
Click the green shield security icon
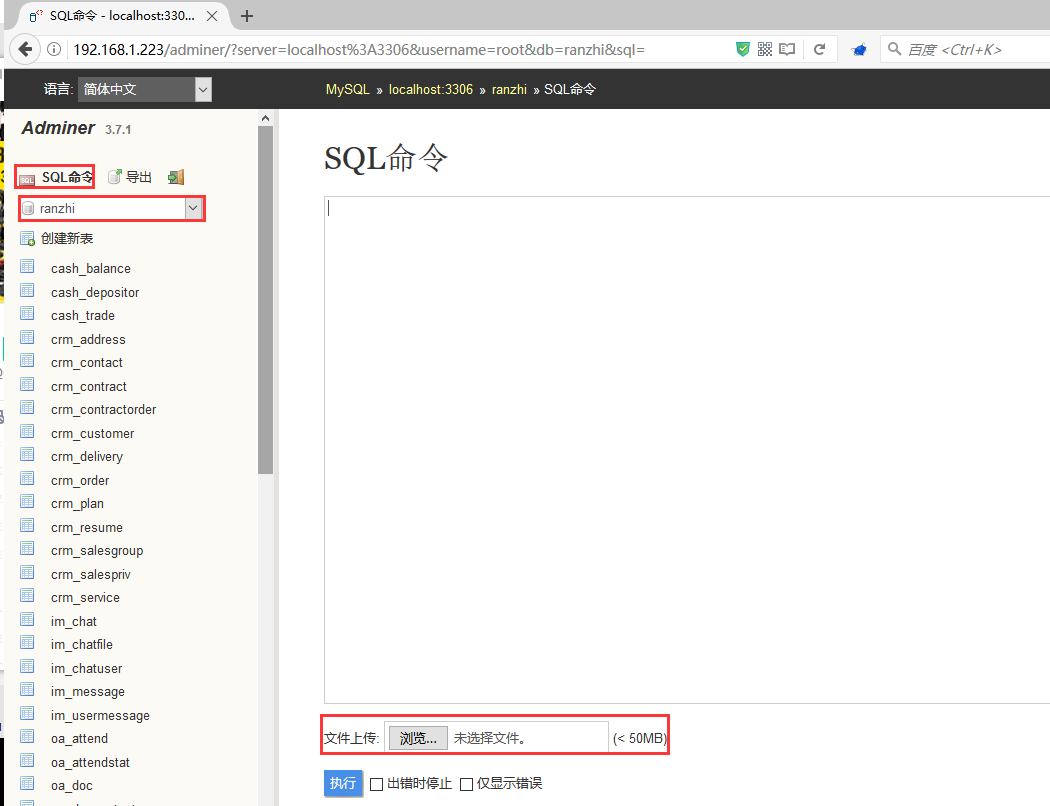pyautogui.click(x=743, y=49)
